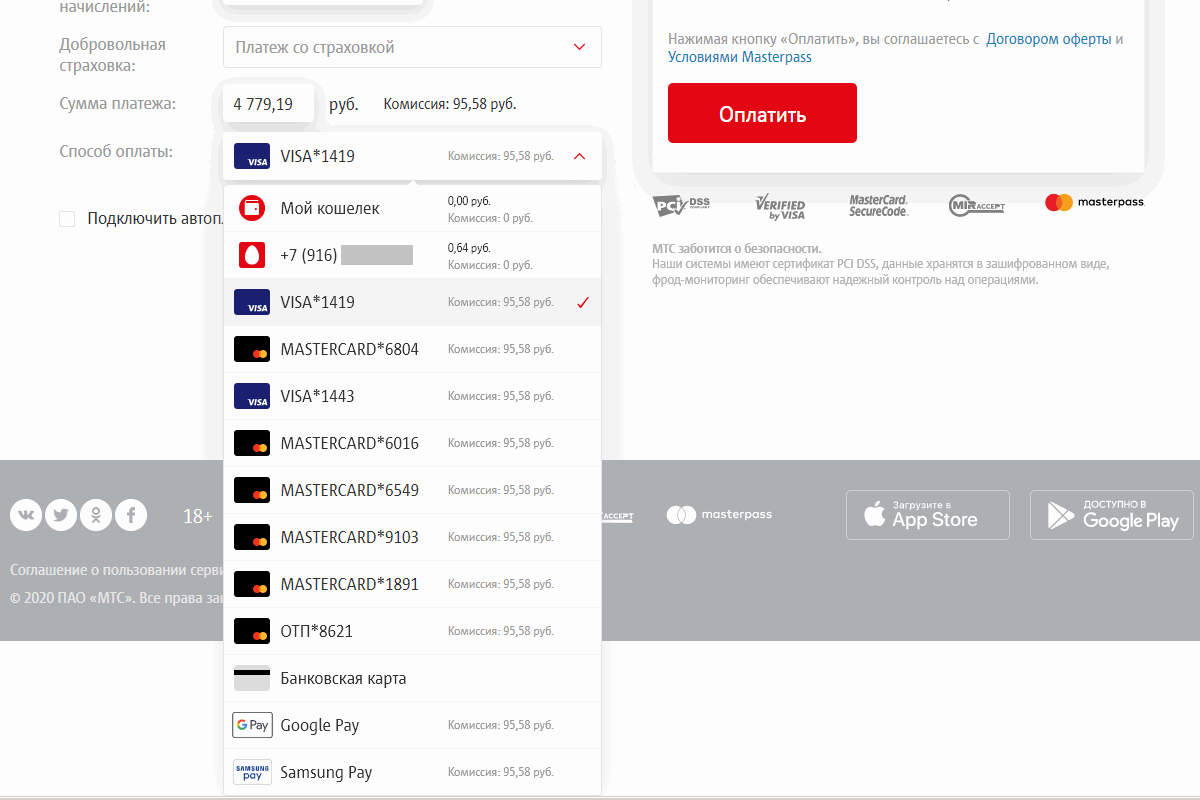
Task: Click the masterpass logo under Оплатить
Action: coord(1094,202)
